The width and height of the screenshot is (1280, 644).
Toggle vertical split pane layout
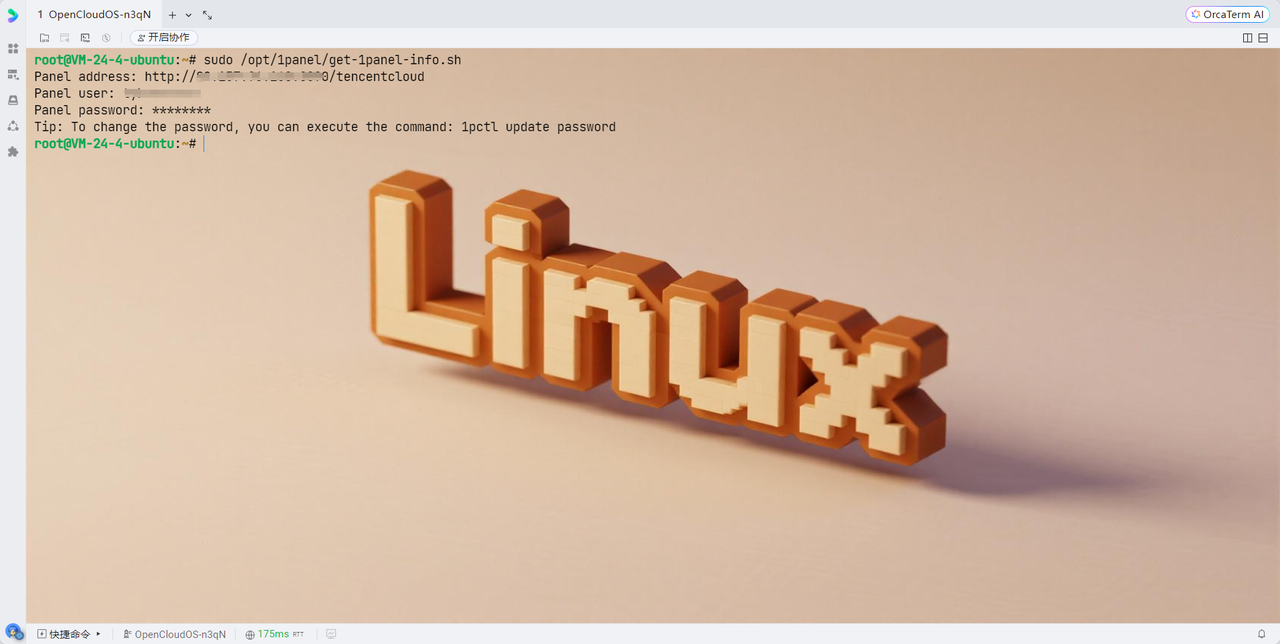pos(1247,38)
